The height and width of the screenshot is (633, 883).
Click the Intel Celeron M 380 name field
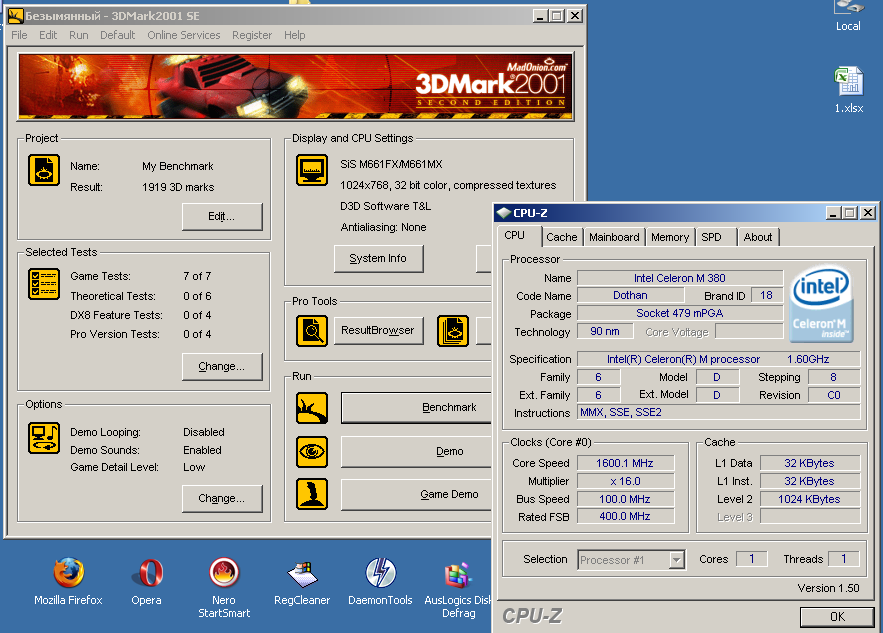(x=680, y=278)
